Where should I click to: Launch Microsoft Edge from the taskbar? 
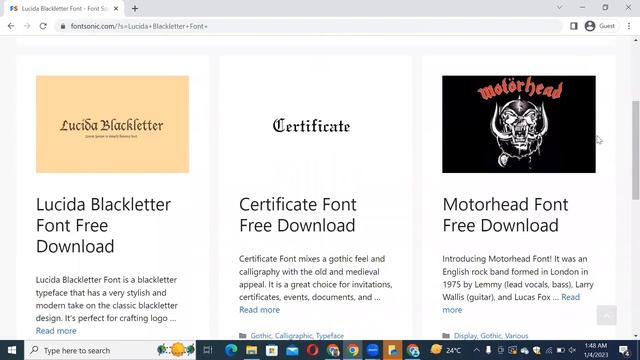click(231, 350)
